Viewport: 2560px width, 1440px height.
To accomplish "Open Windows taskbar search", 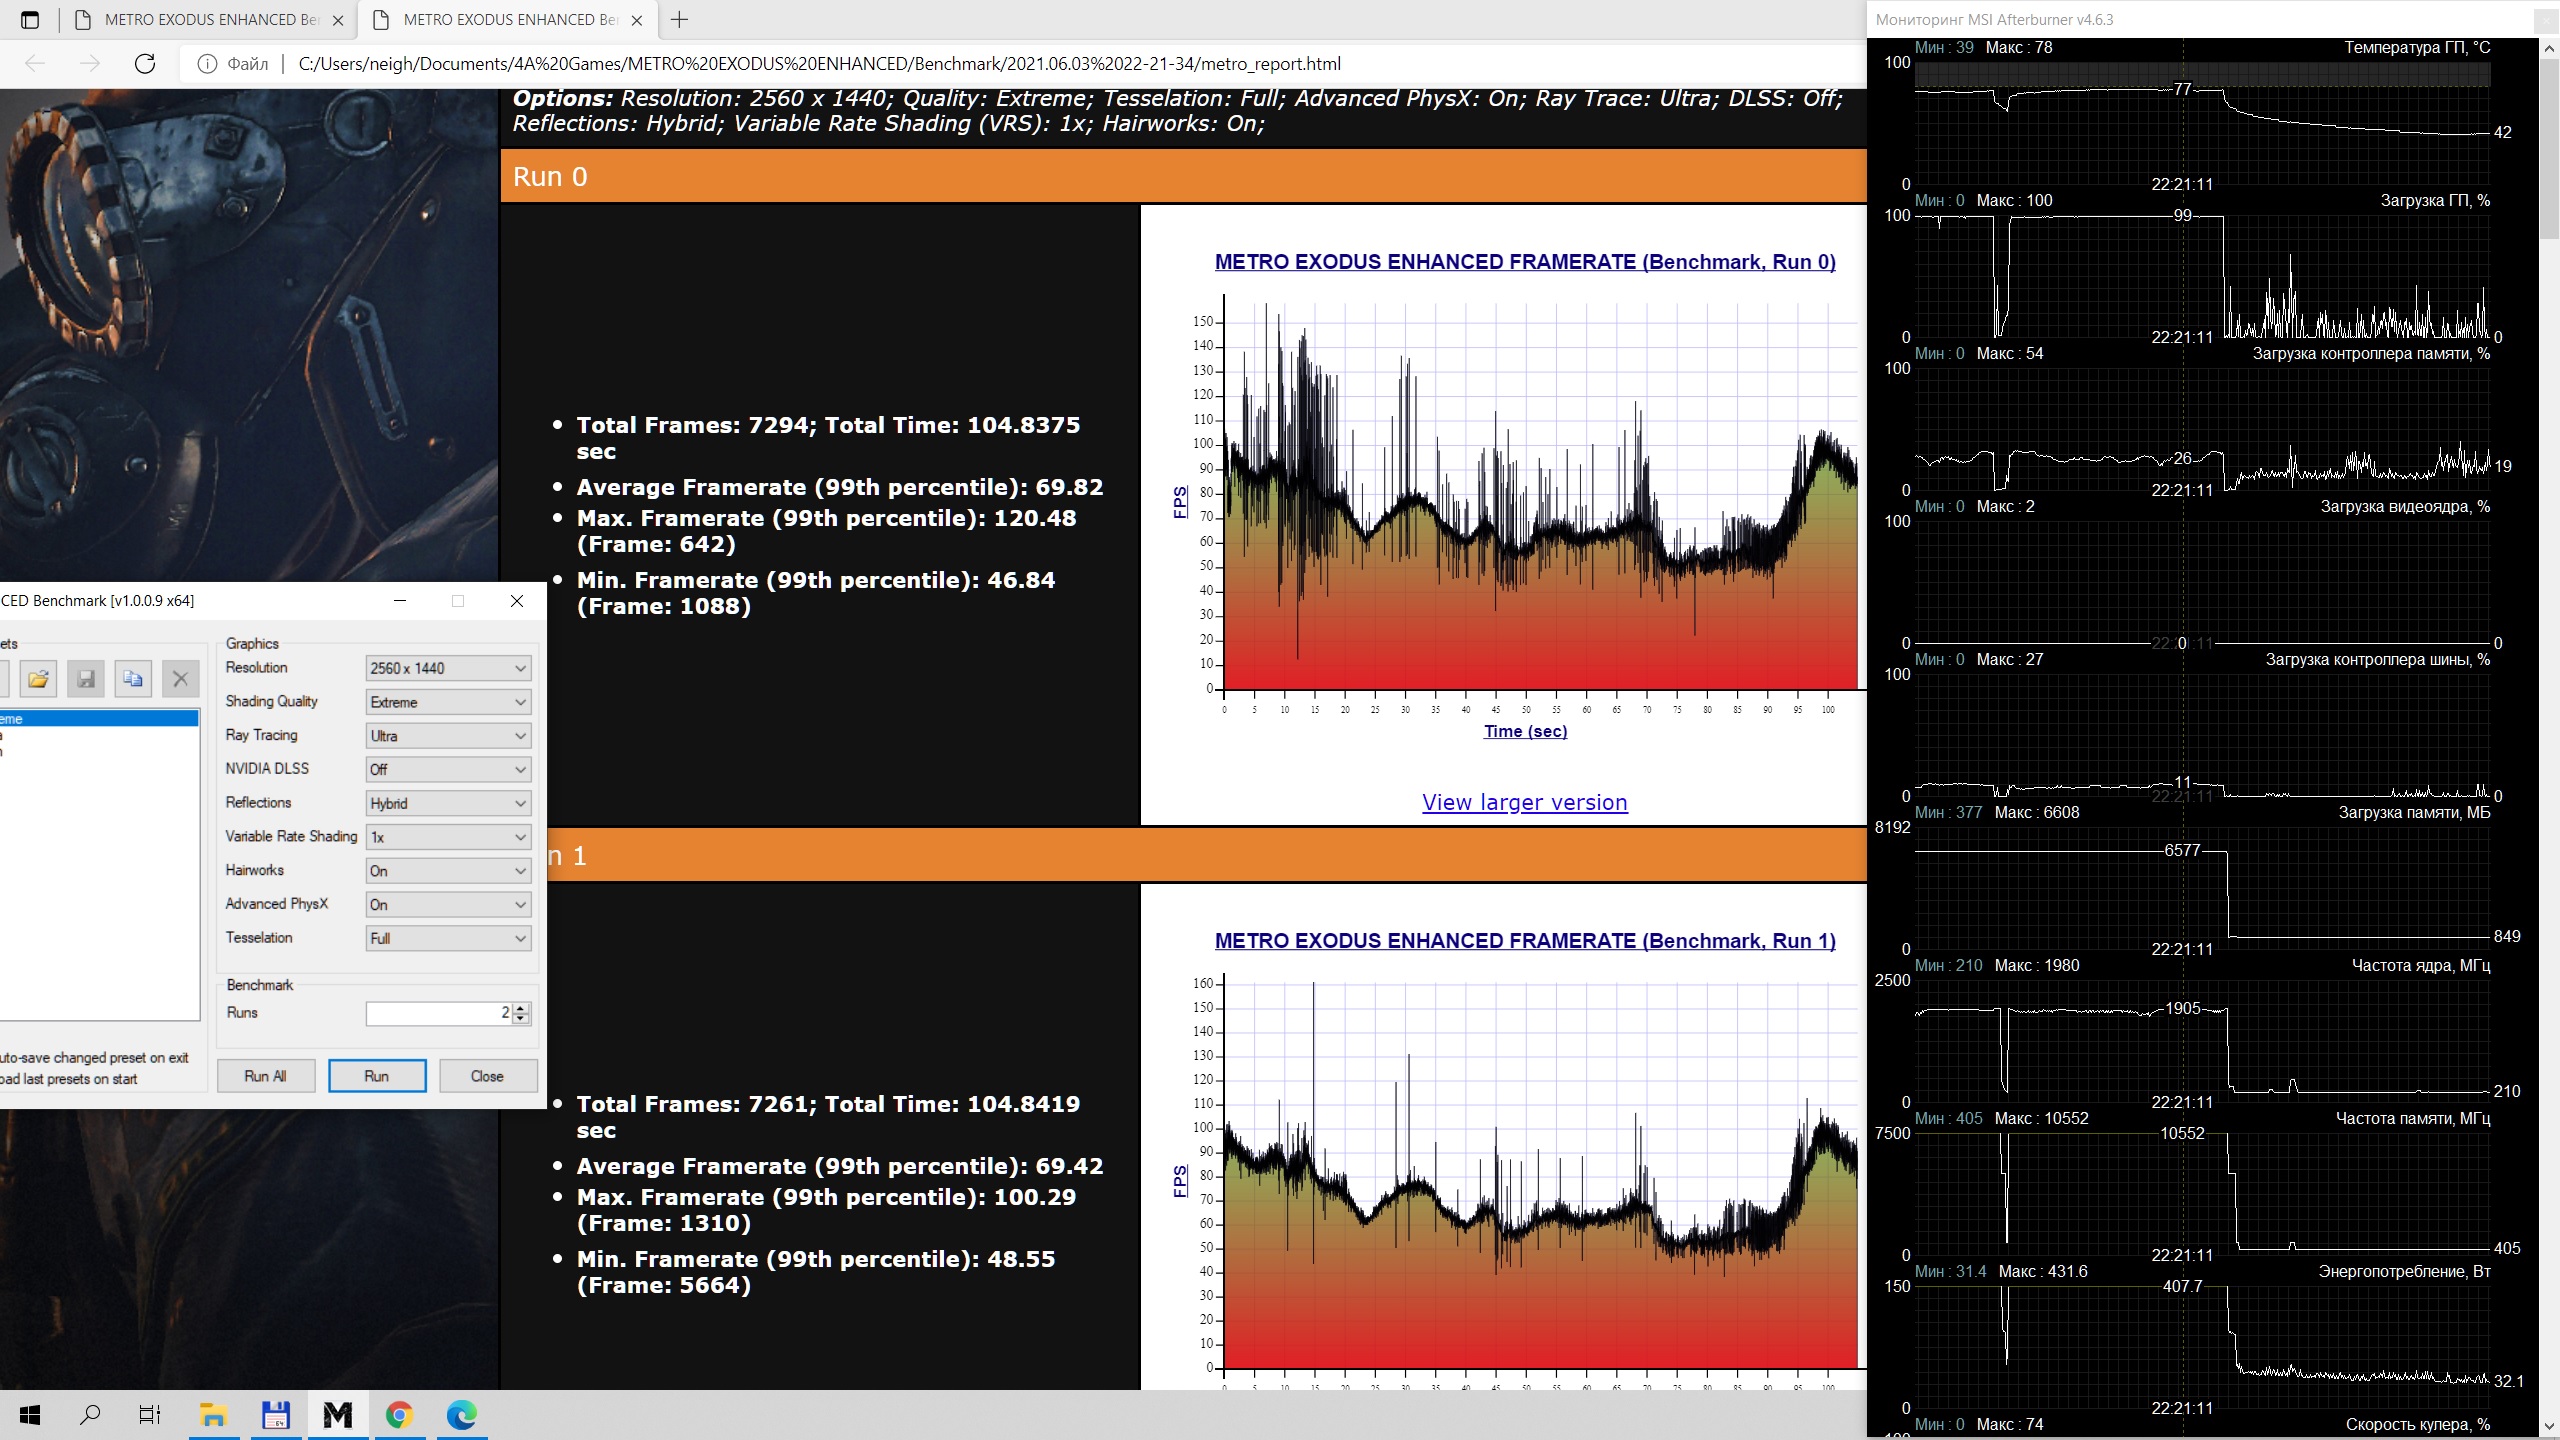I will tap(90, 1414).
